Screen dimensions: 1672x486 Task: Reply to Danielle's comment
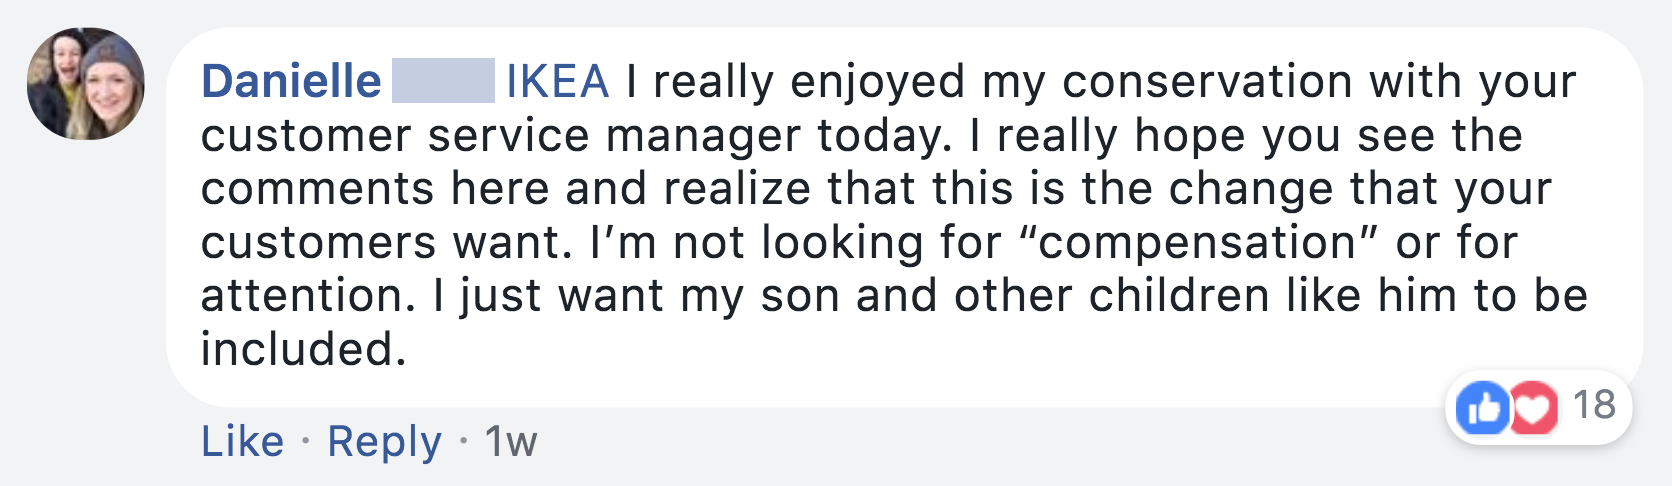[384, 441]
